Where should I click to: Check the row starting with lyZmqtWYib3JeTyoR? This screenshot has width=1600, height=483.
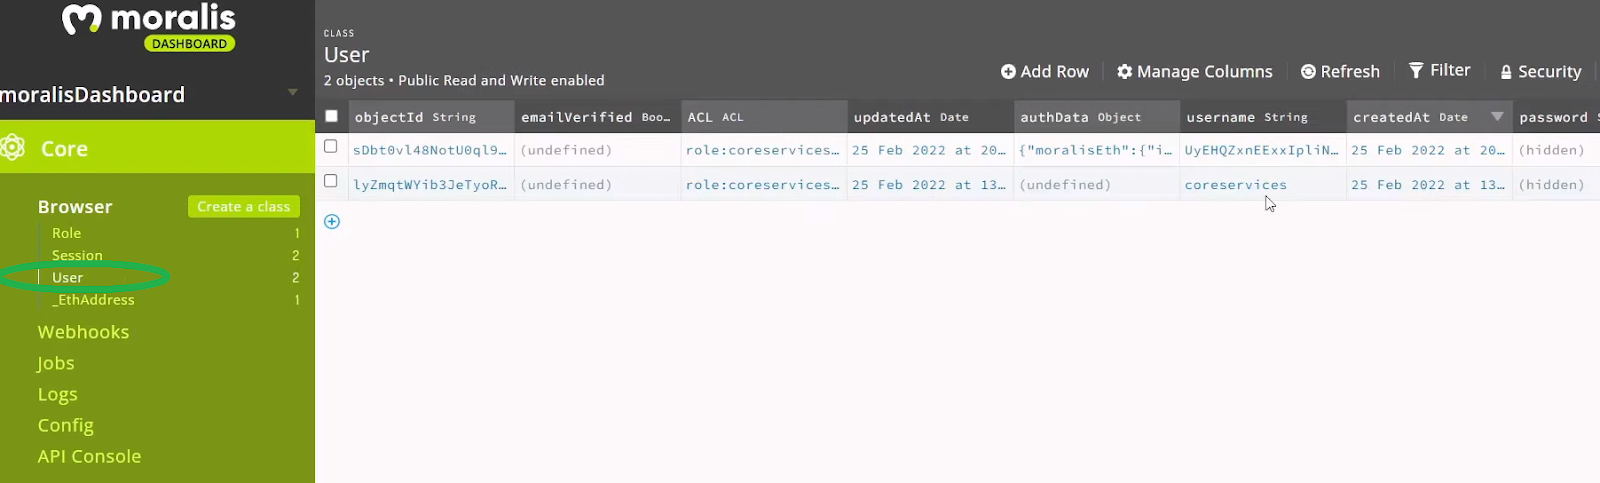tap(331, 181)
